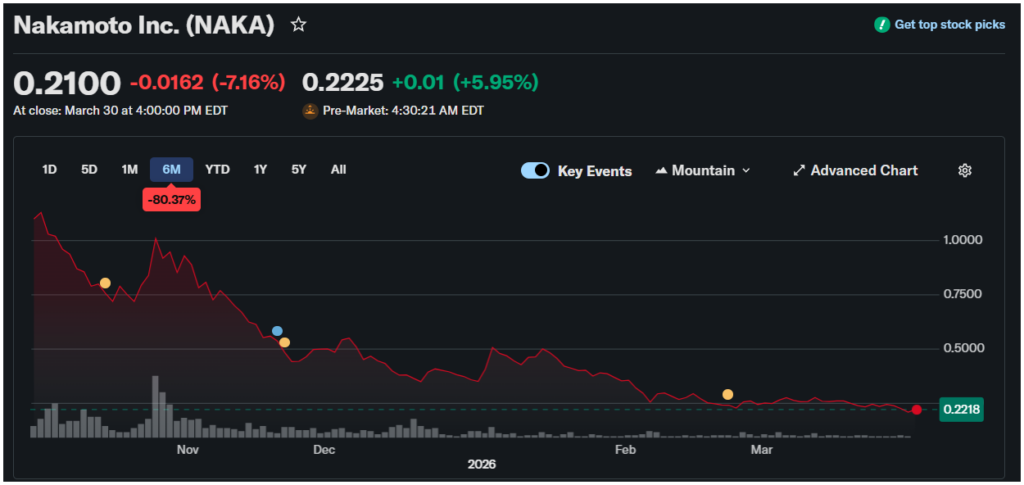Click the Pre-Market 4:30:21 AM EDT timestamp
1024x485 pixels.
click(x=403, y=111)
